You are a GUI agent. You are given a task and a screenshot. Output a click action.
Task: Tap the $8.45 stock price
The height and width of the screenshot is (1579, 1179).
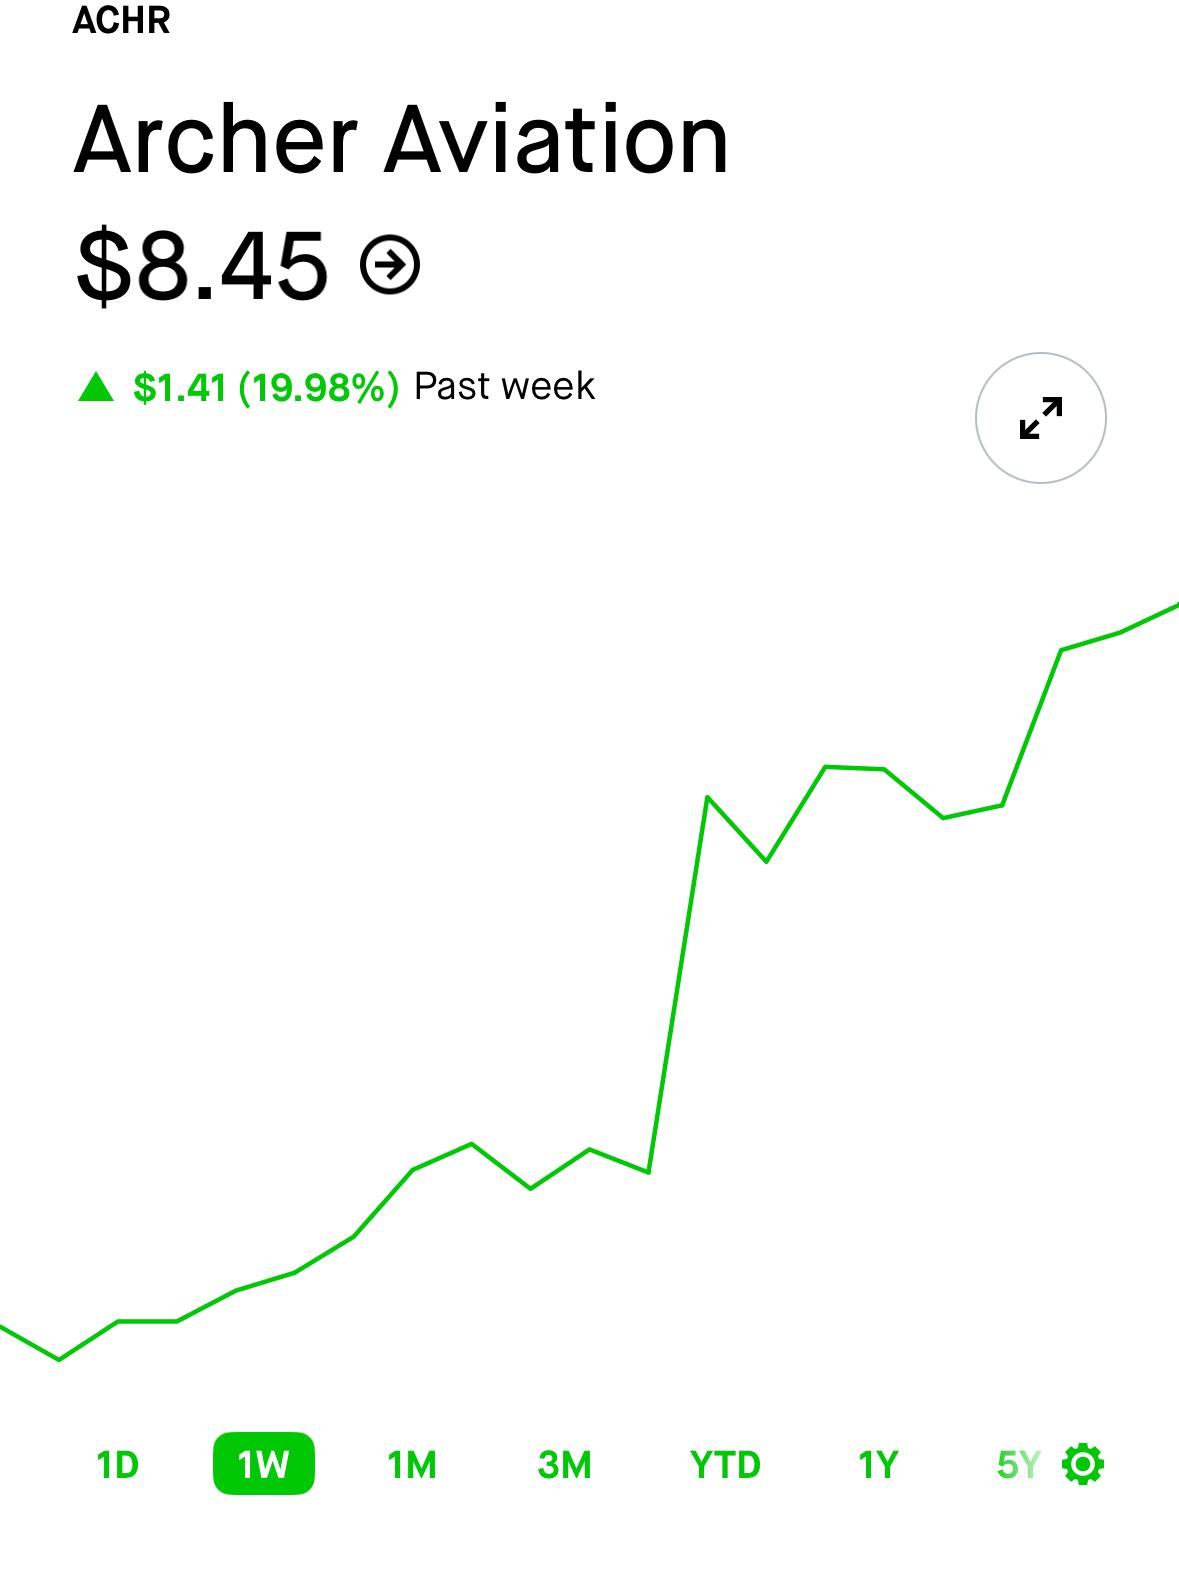pos(202,265)
